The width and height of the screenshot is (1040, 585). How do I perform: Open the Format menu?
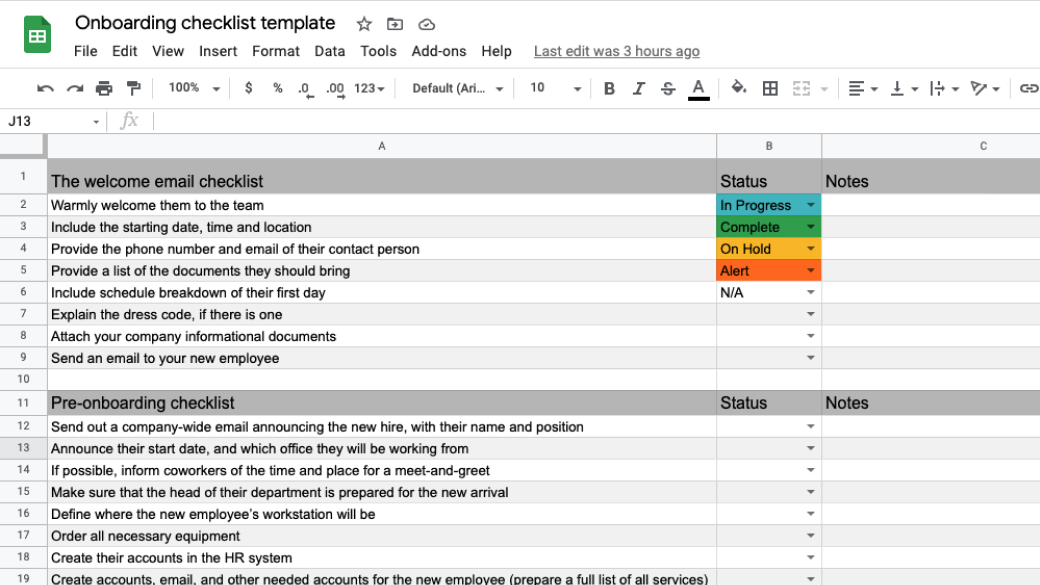coord(276,51)
